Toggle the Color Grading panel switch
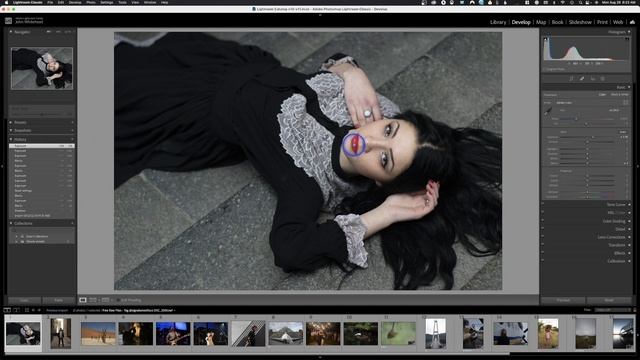This screenshot has height=360, width=640. (542, 221)
